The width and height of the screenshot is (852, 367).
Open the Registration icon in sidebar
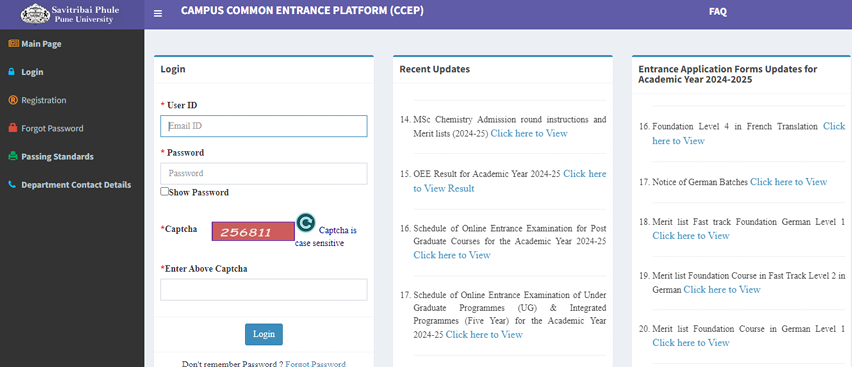click(x=13, y=100)
